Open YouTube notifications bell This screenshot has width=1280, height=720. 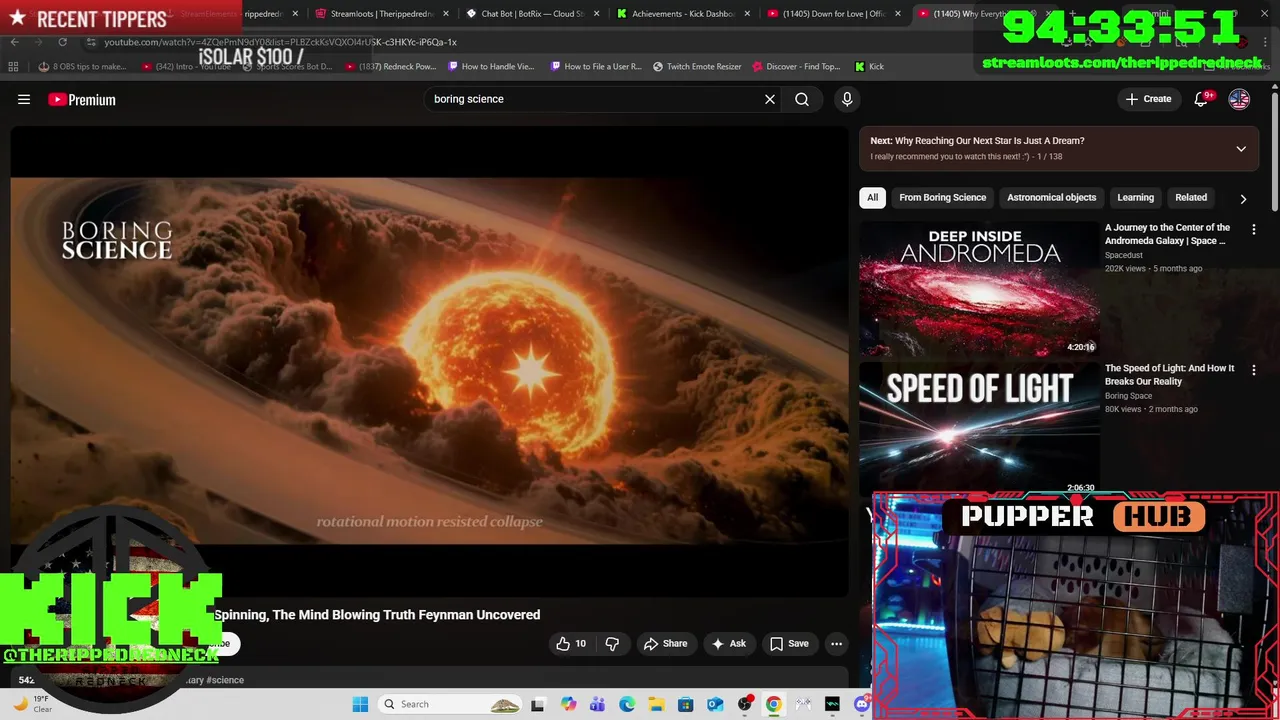pos(1201,99)
